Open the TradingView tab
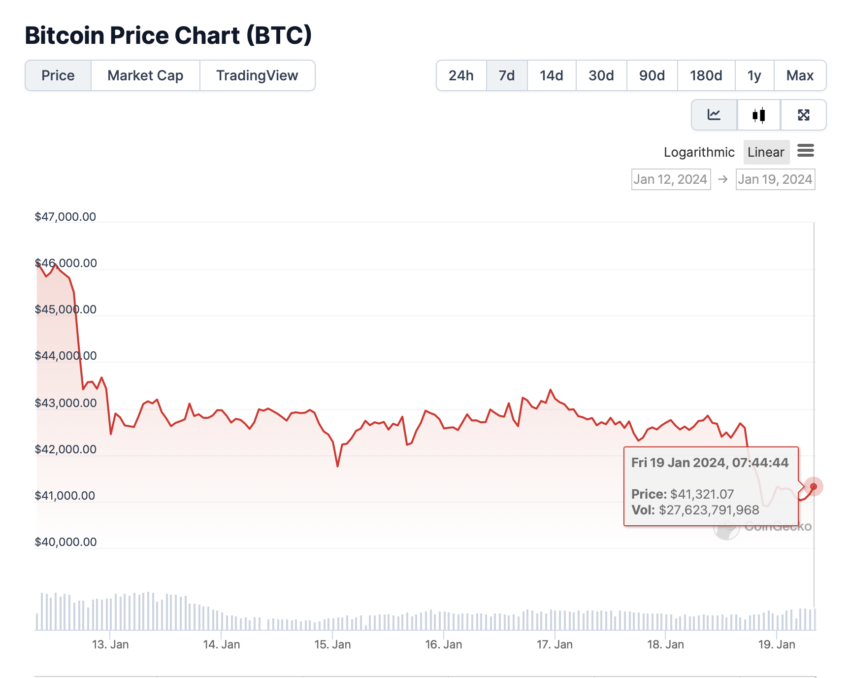850x678 pixels. click(257, 75)
